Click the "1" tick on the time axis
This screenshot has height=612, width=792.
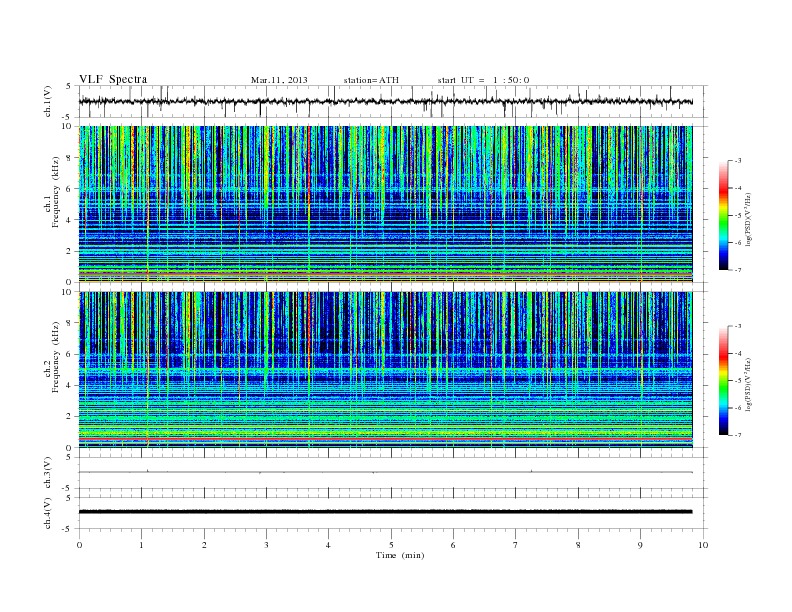pos(141,545)
